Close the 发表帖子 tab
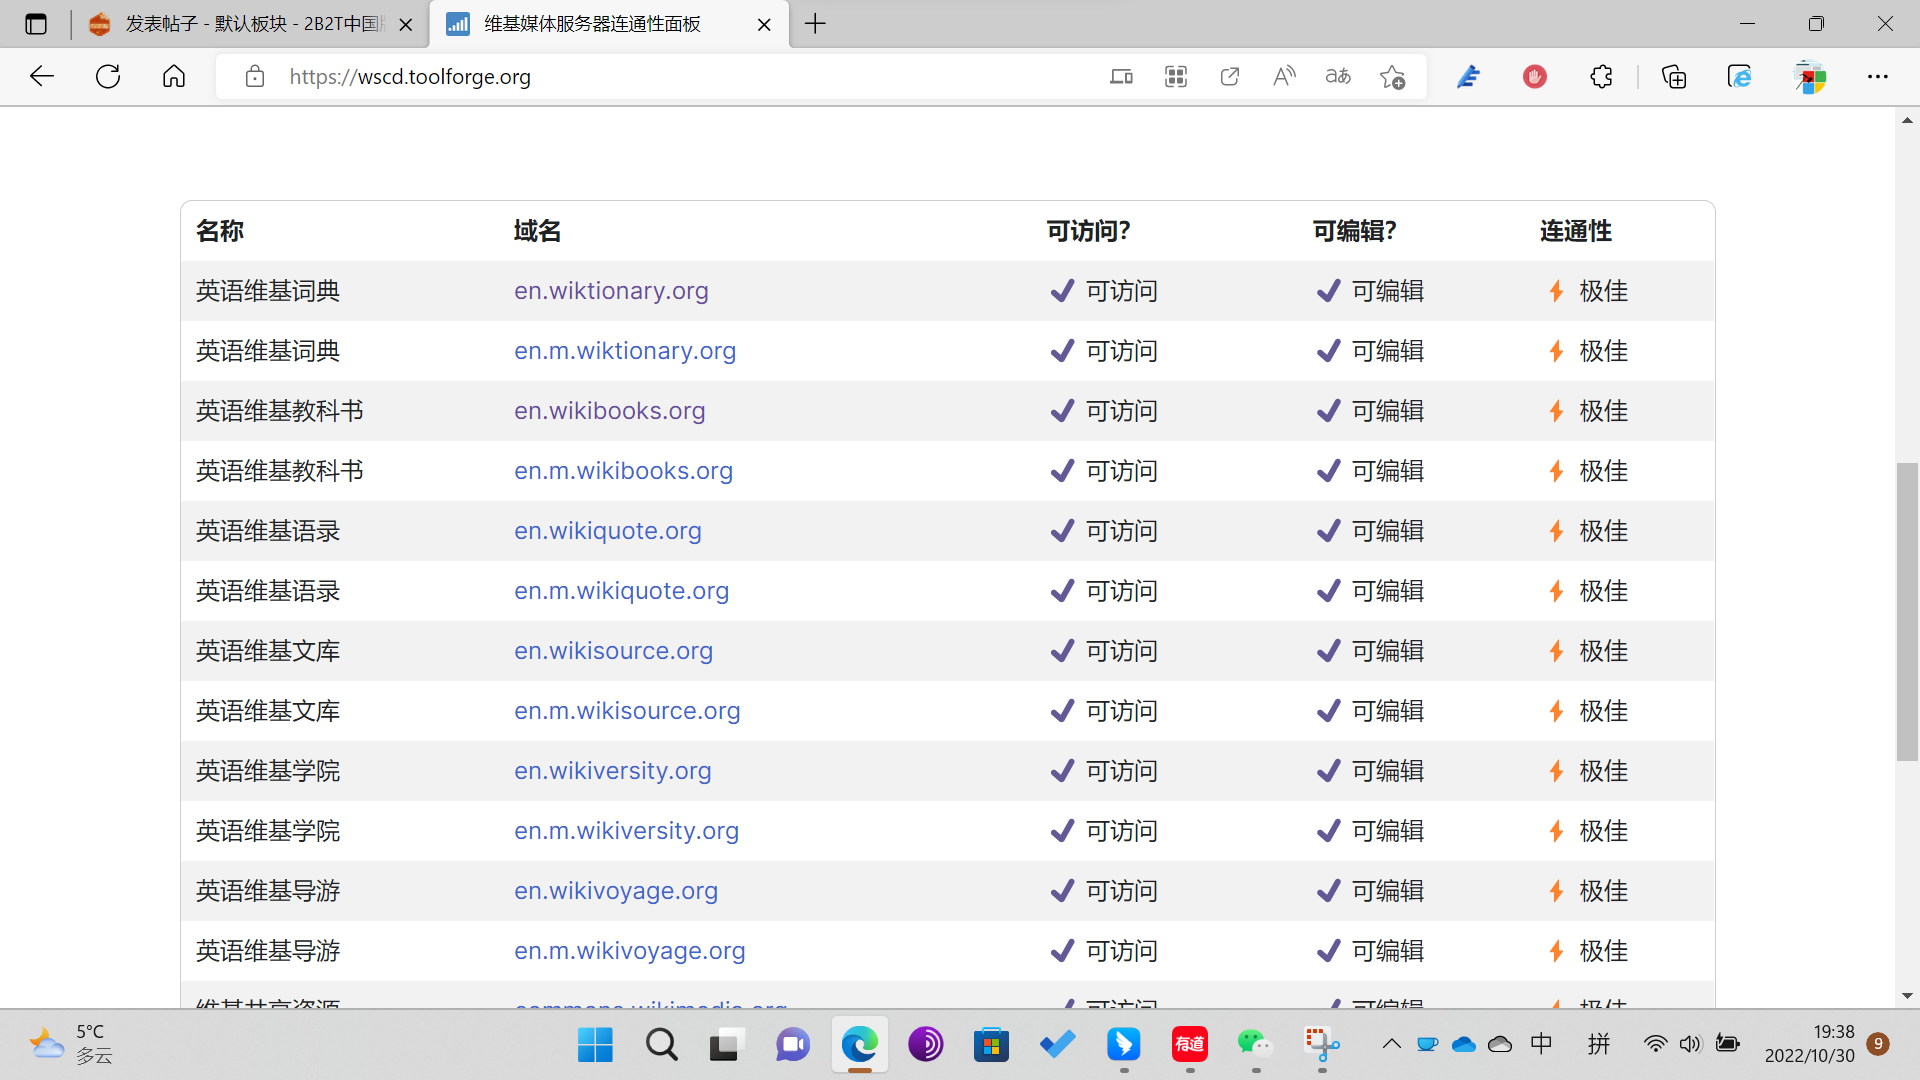 point(406,25)
